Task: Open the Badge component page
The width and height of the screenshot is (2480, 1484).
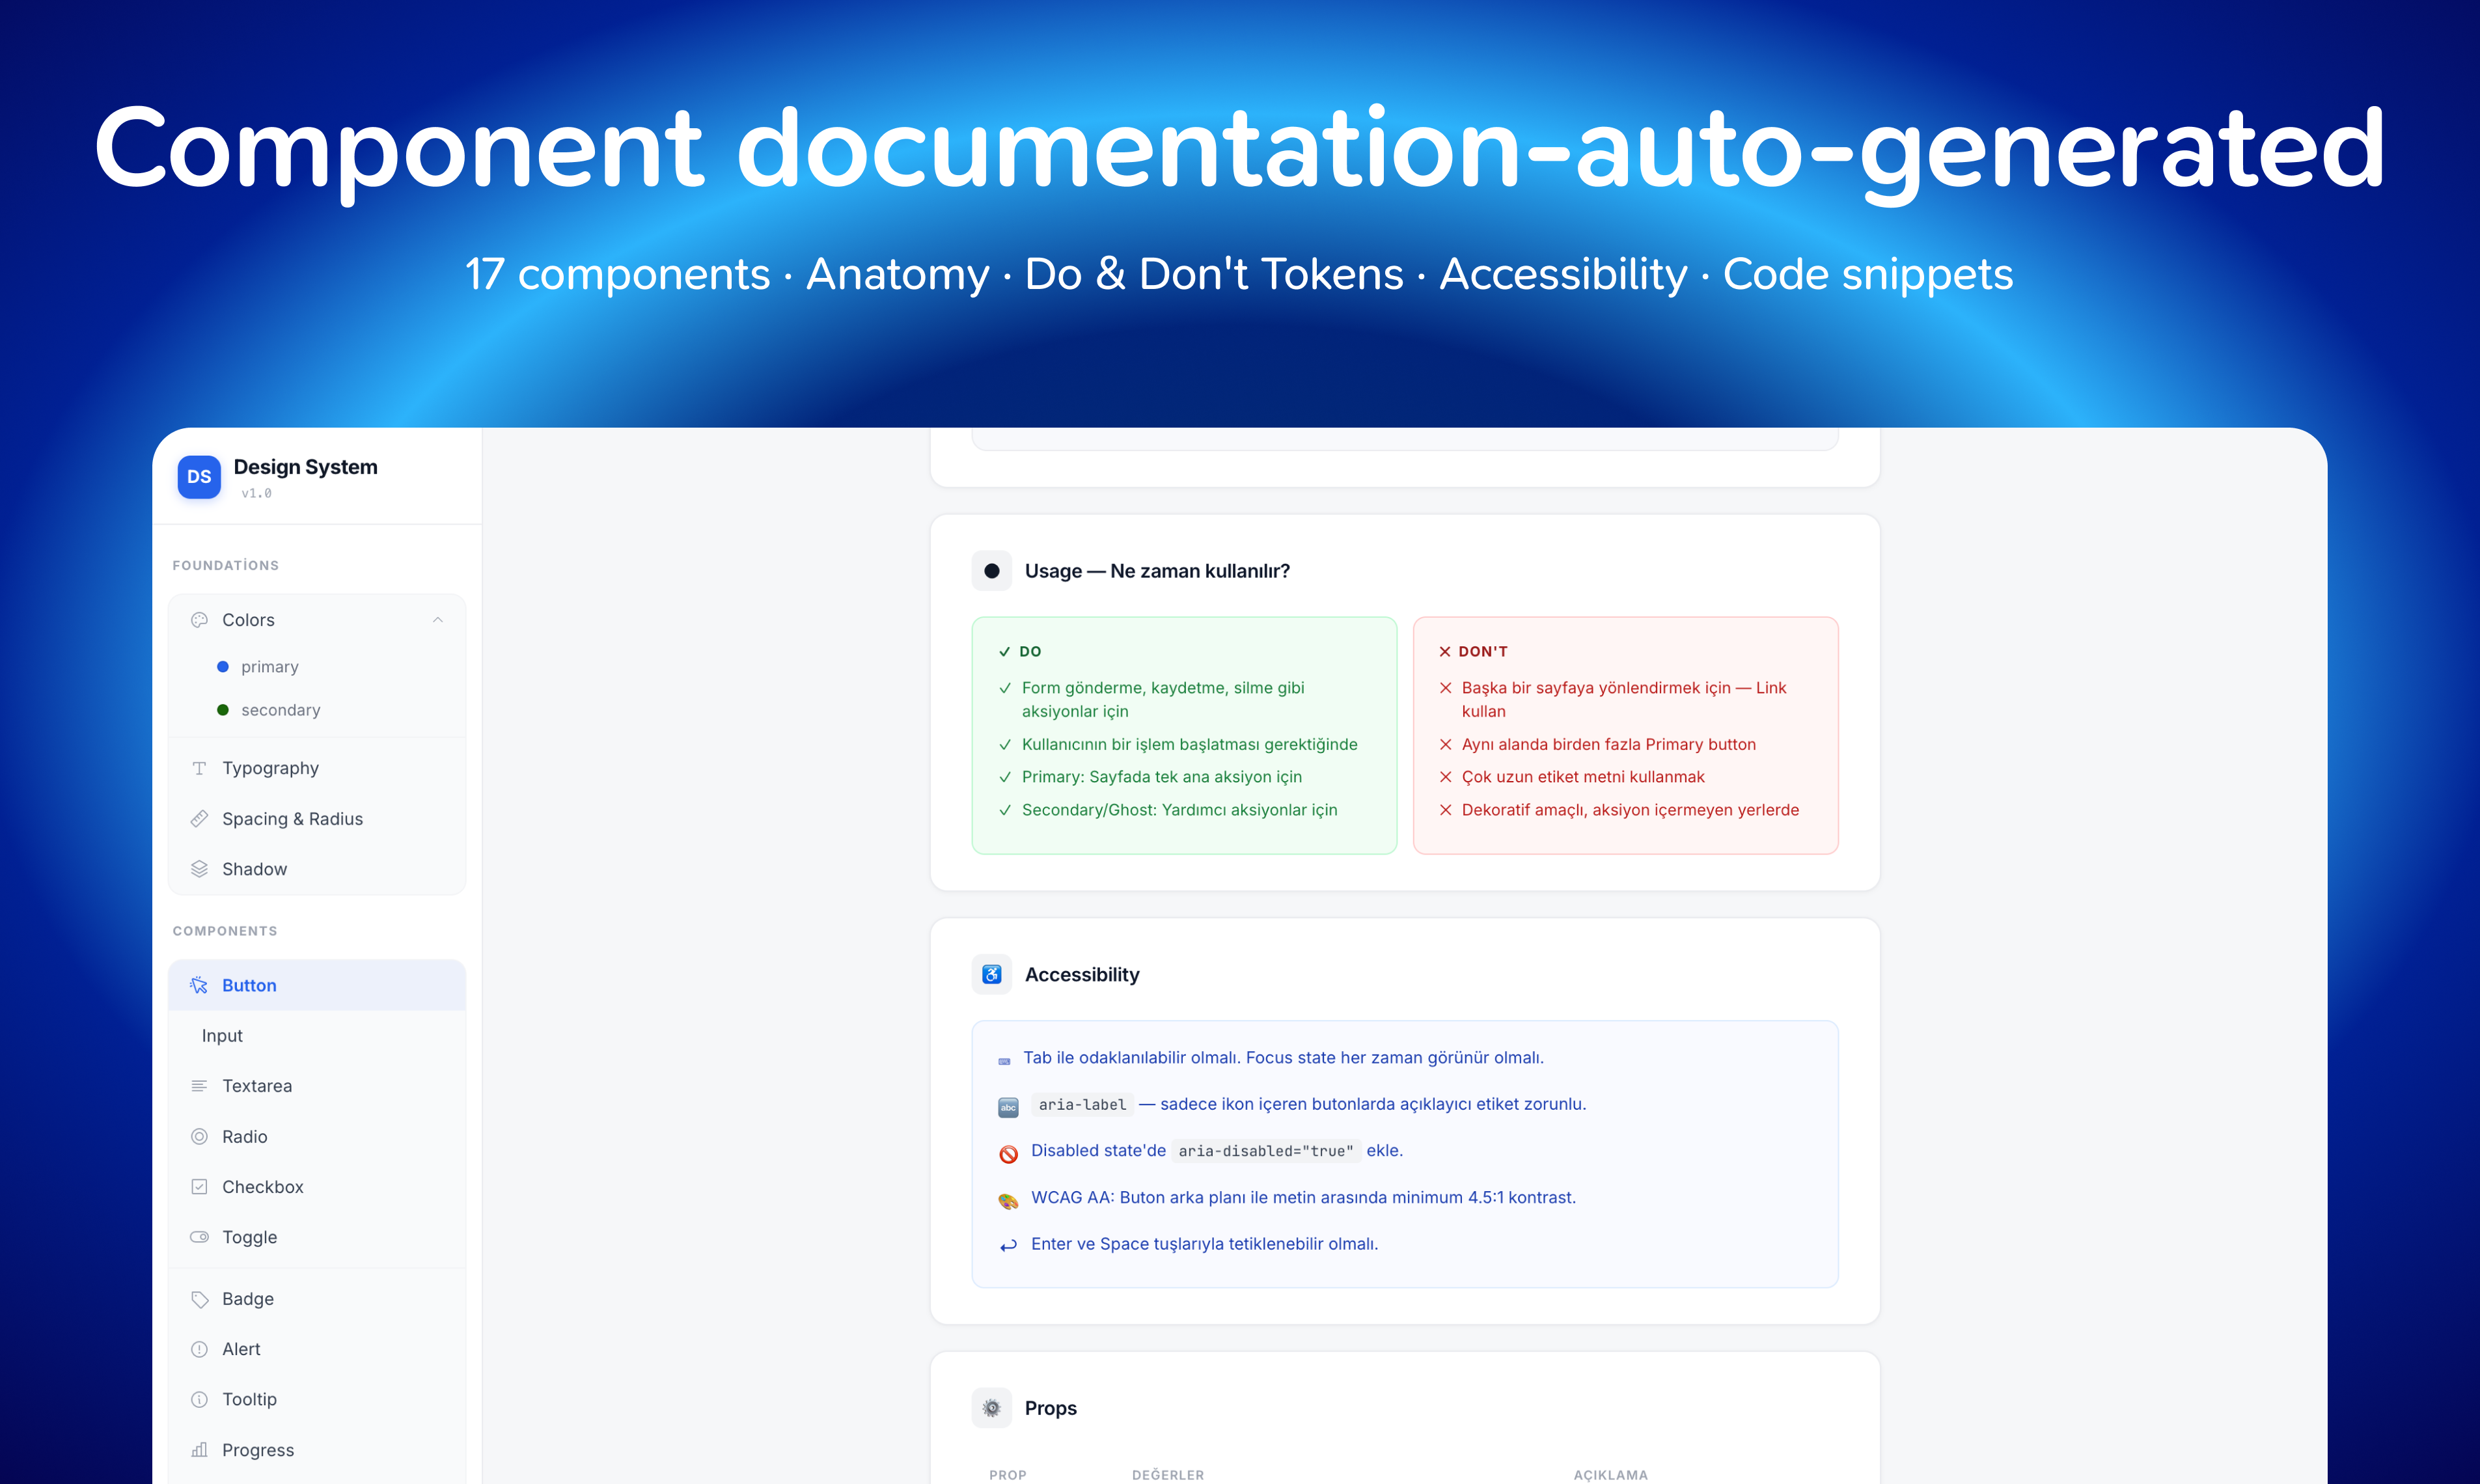Action: 317,1299
